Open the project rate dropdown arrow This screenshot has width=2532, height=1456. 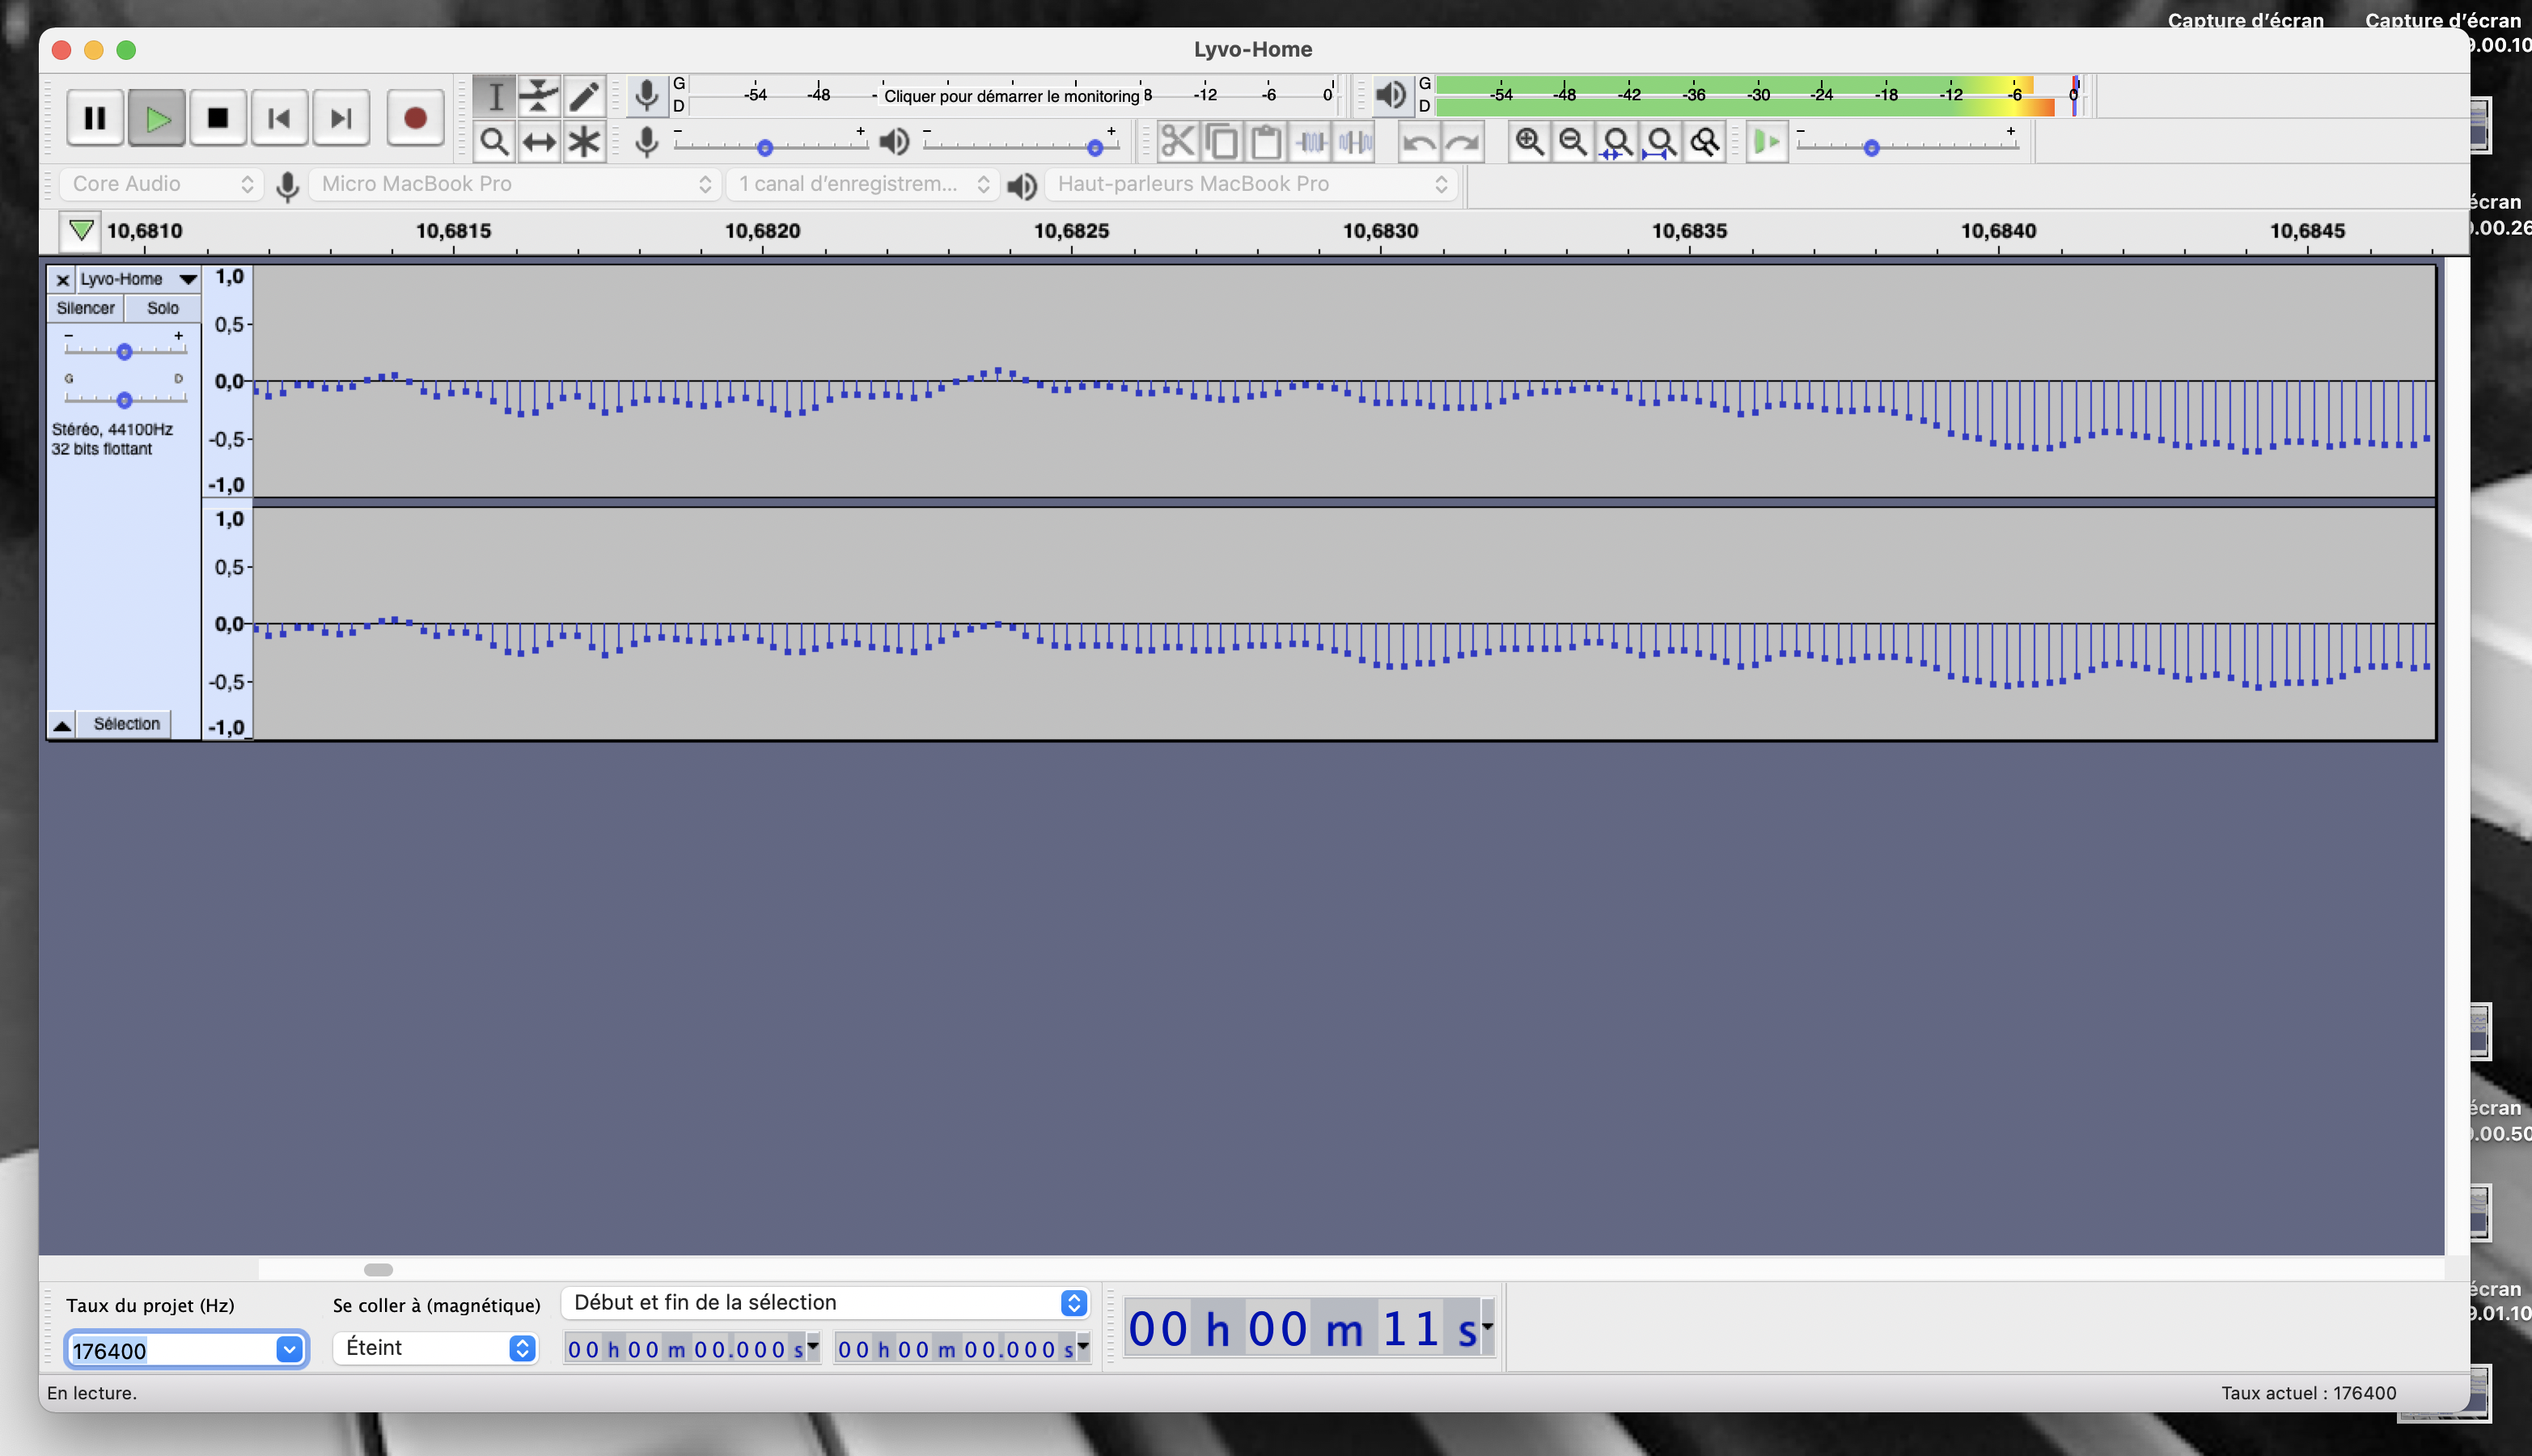pyautogui.click(x=289, y=1349)
